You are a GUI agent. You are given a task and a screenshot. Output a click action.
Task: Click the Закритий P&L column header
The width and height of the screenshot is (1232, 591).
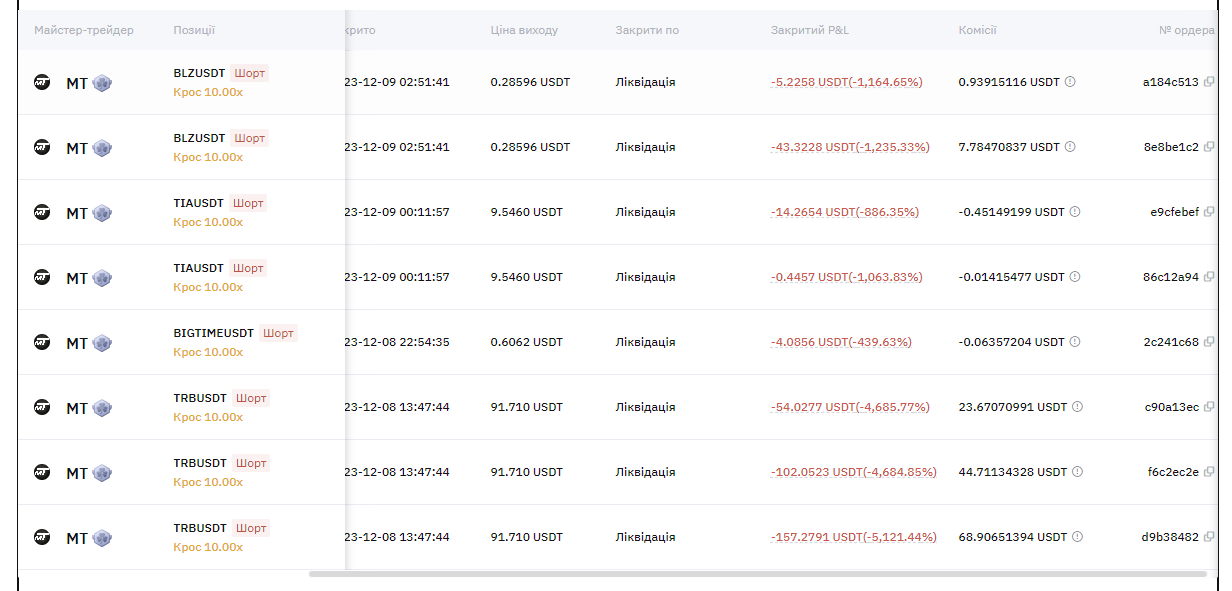point(810,30)
